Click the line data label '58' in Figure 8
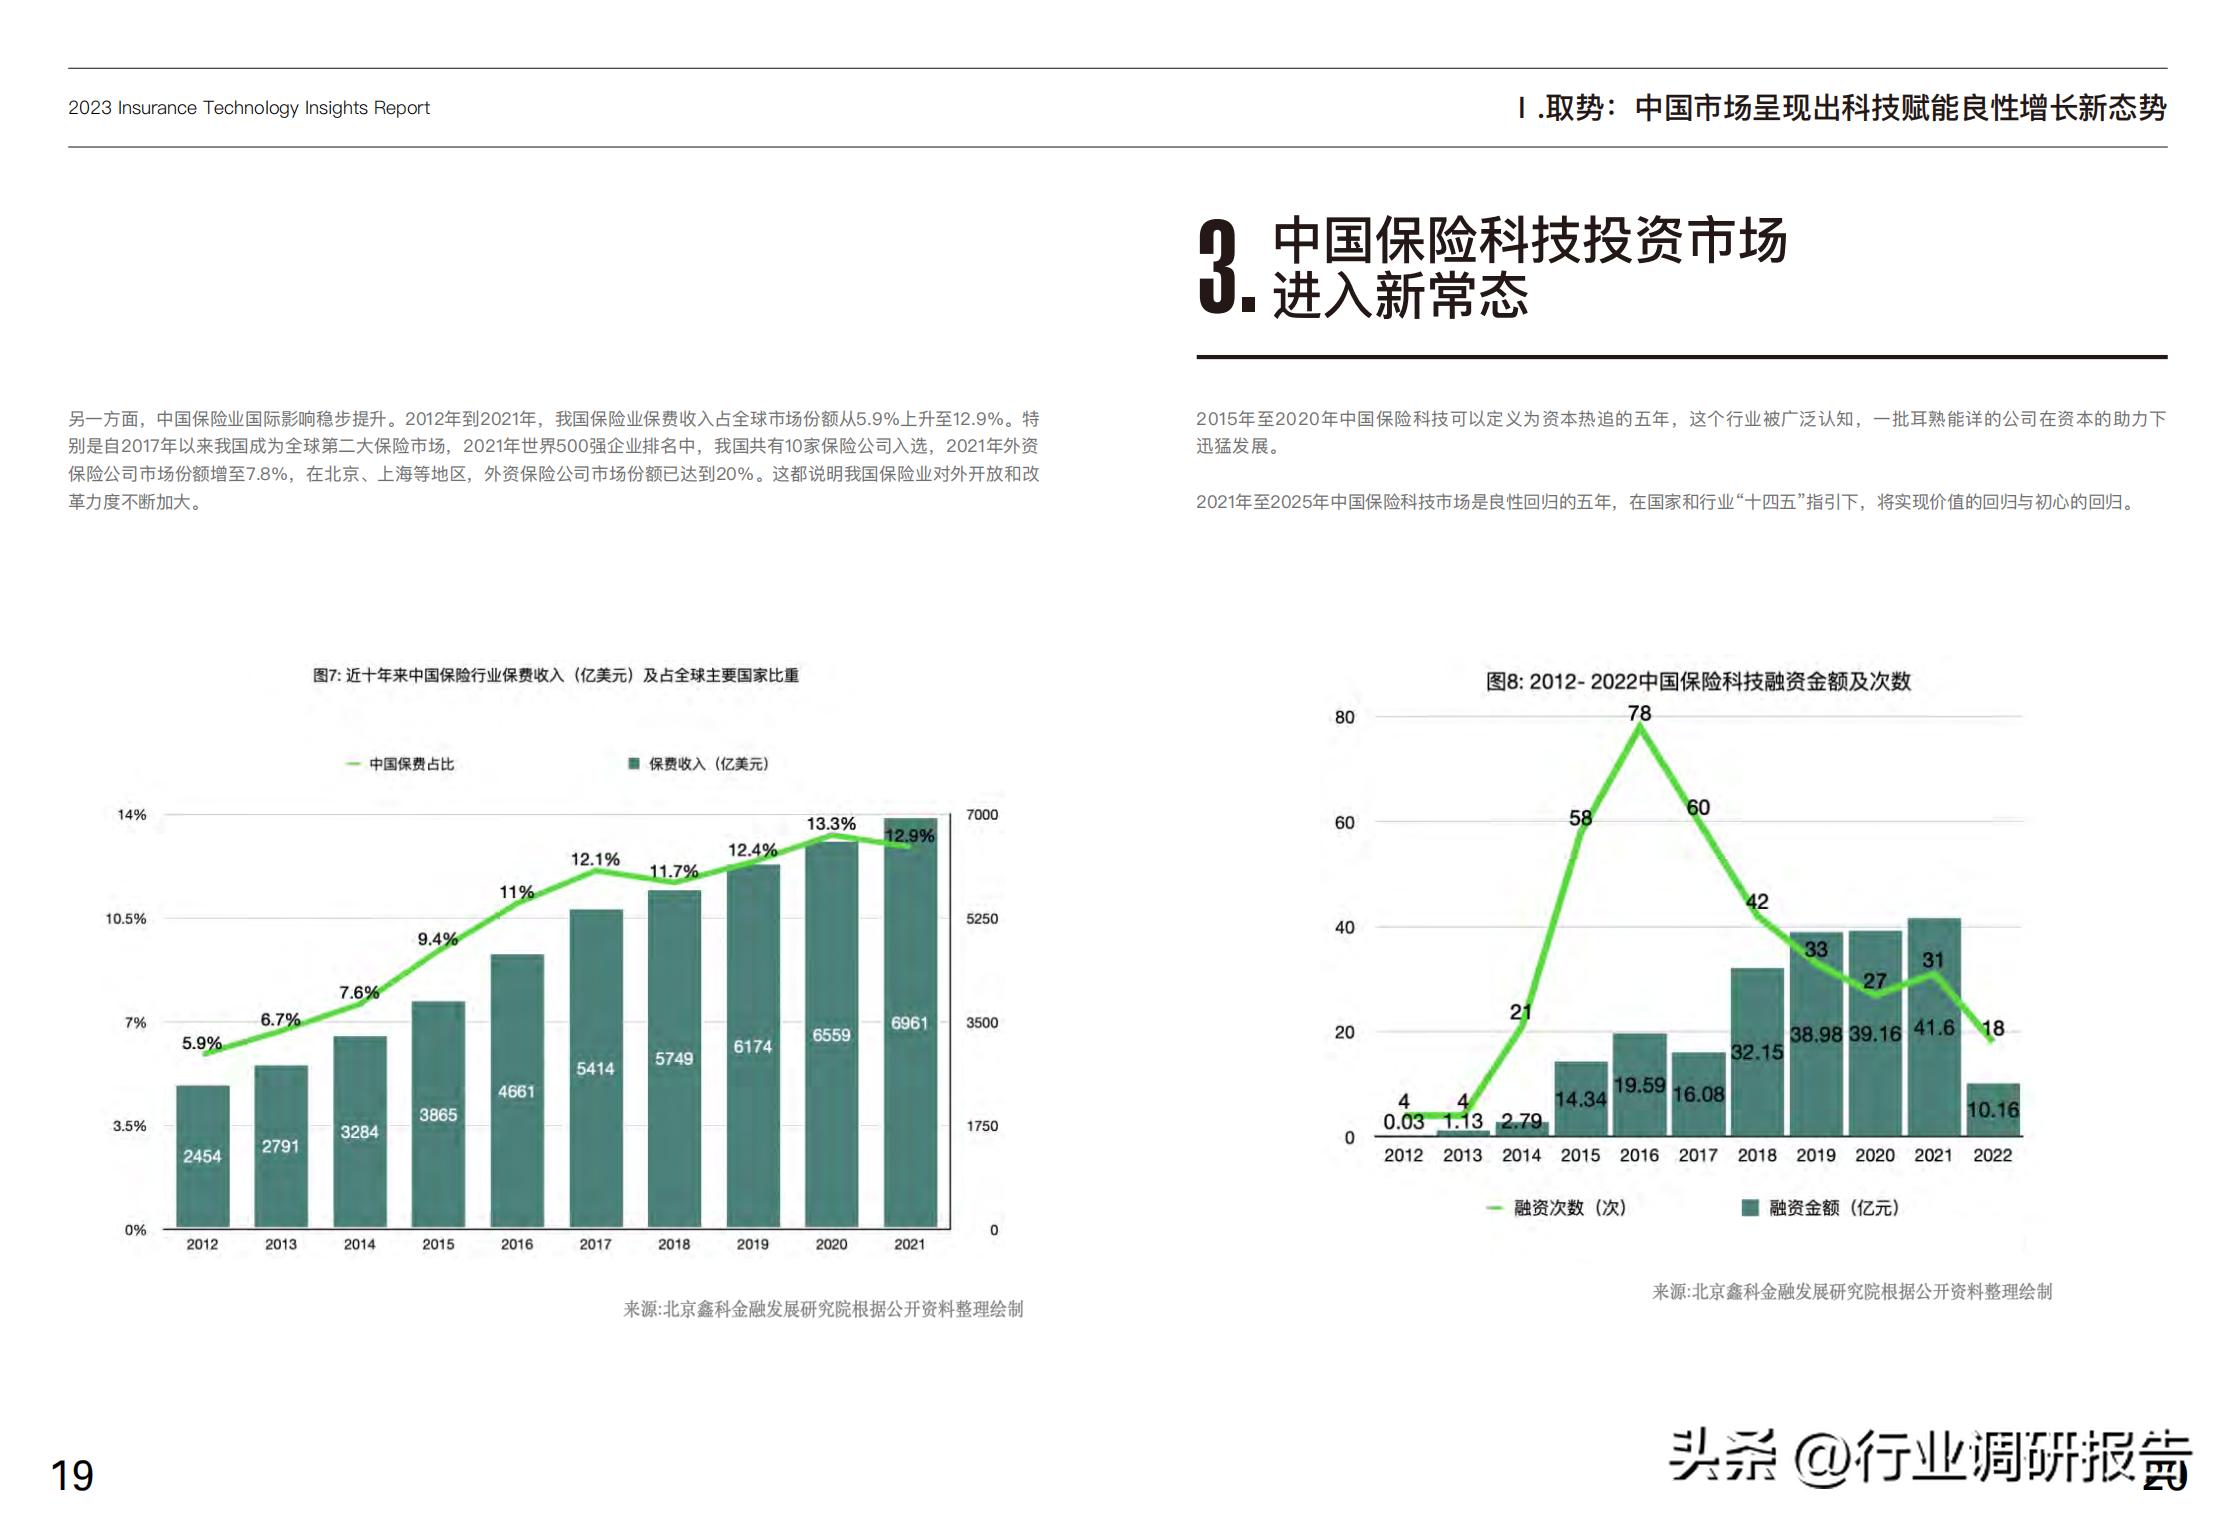This screenshot has height=1528, width=2236. point(1580,818)
